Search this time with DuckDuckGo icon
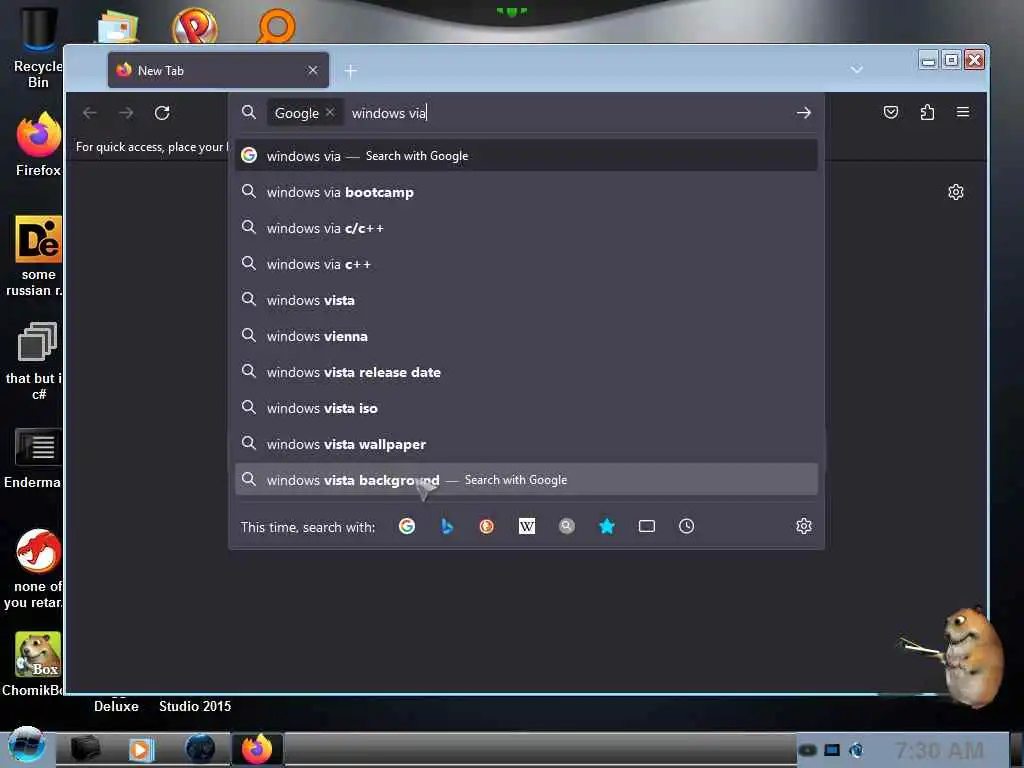The width and height of the screenshot is (1024, 768). tap(487, 526)
